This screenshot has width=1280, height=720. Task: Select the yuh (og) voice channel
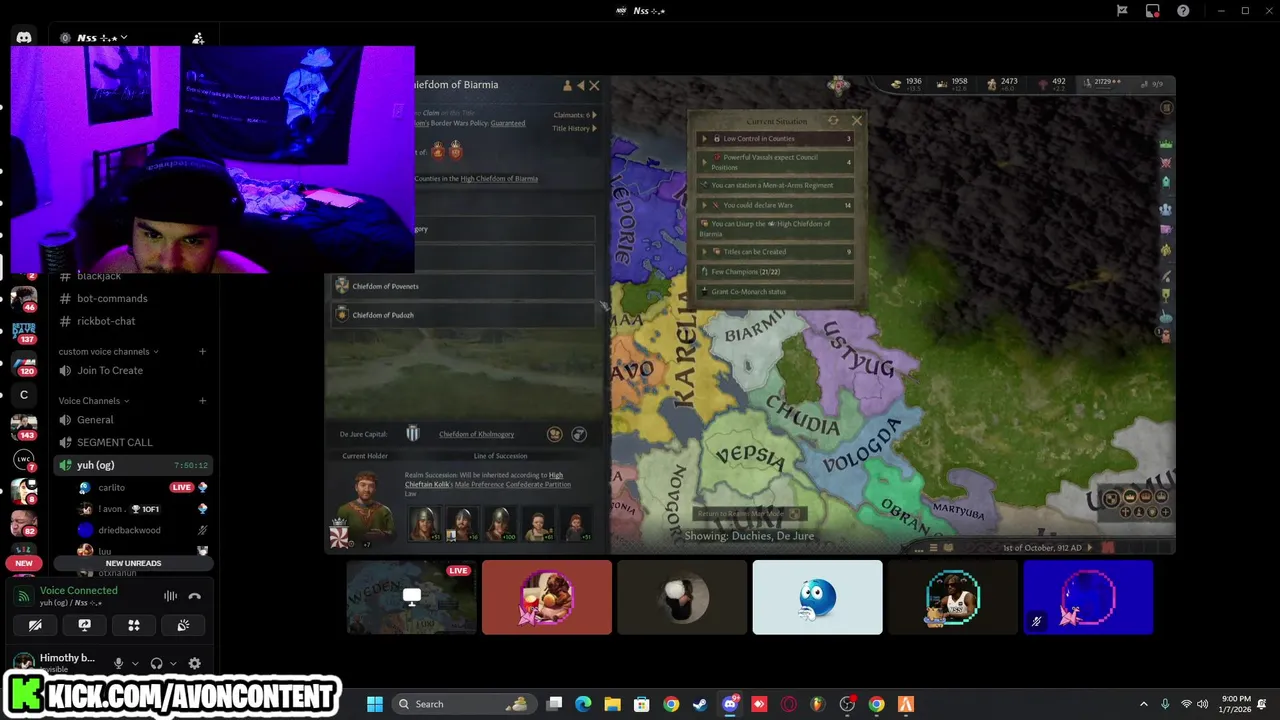[x=133, y=465]
